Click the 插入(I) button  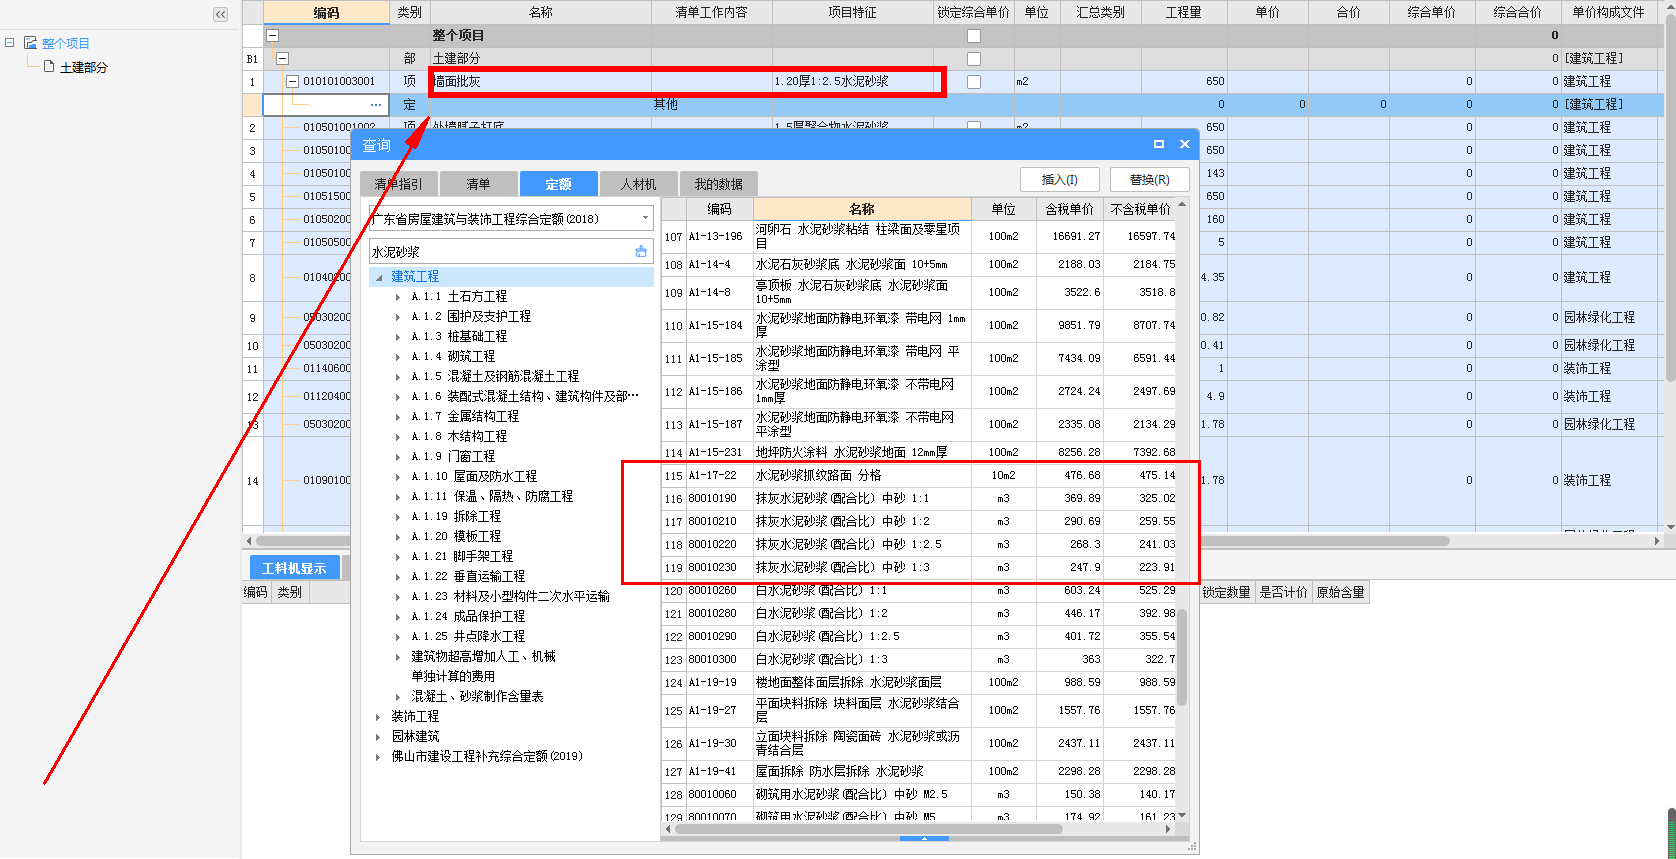coord(1059,180)
